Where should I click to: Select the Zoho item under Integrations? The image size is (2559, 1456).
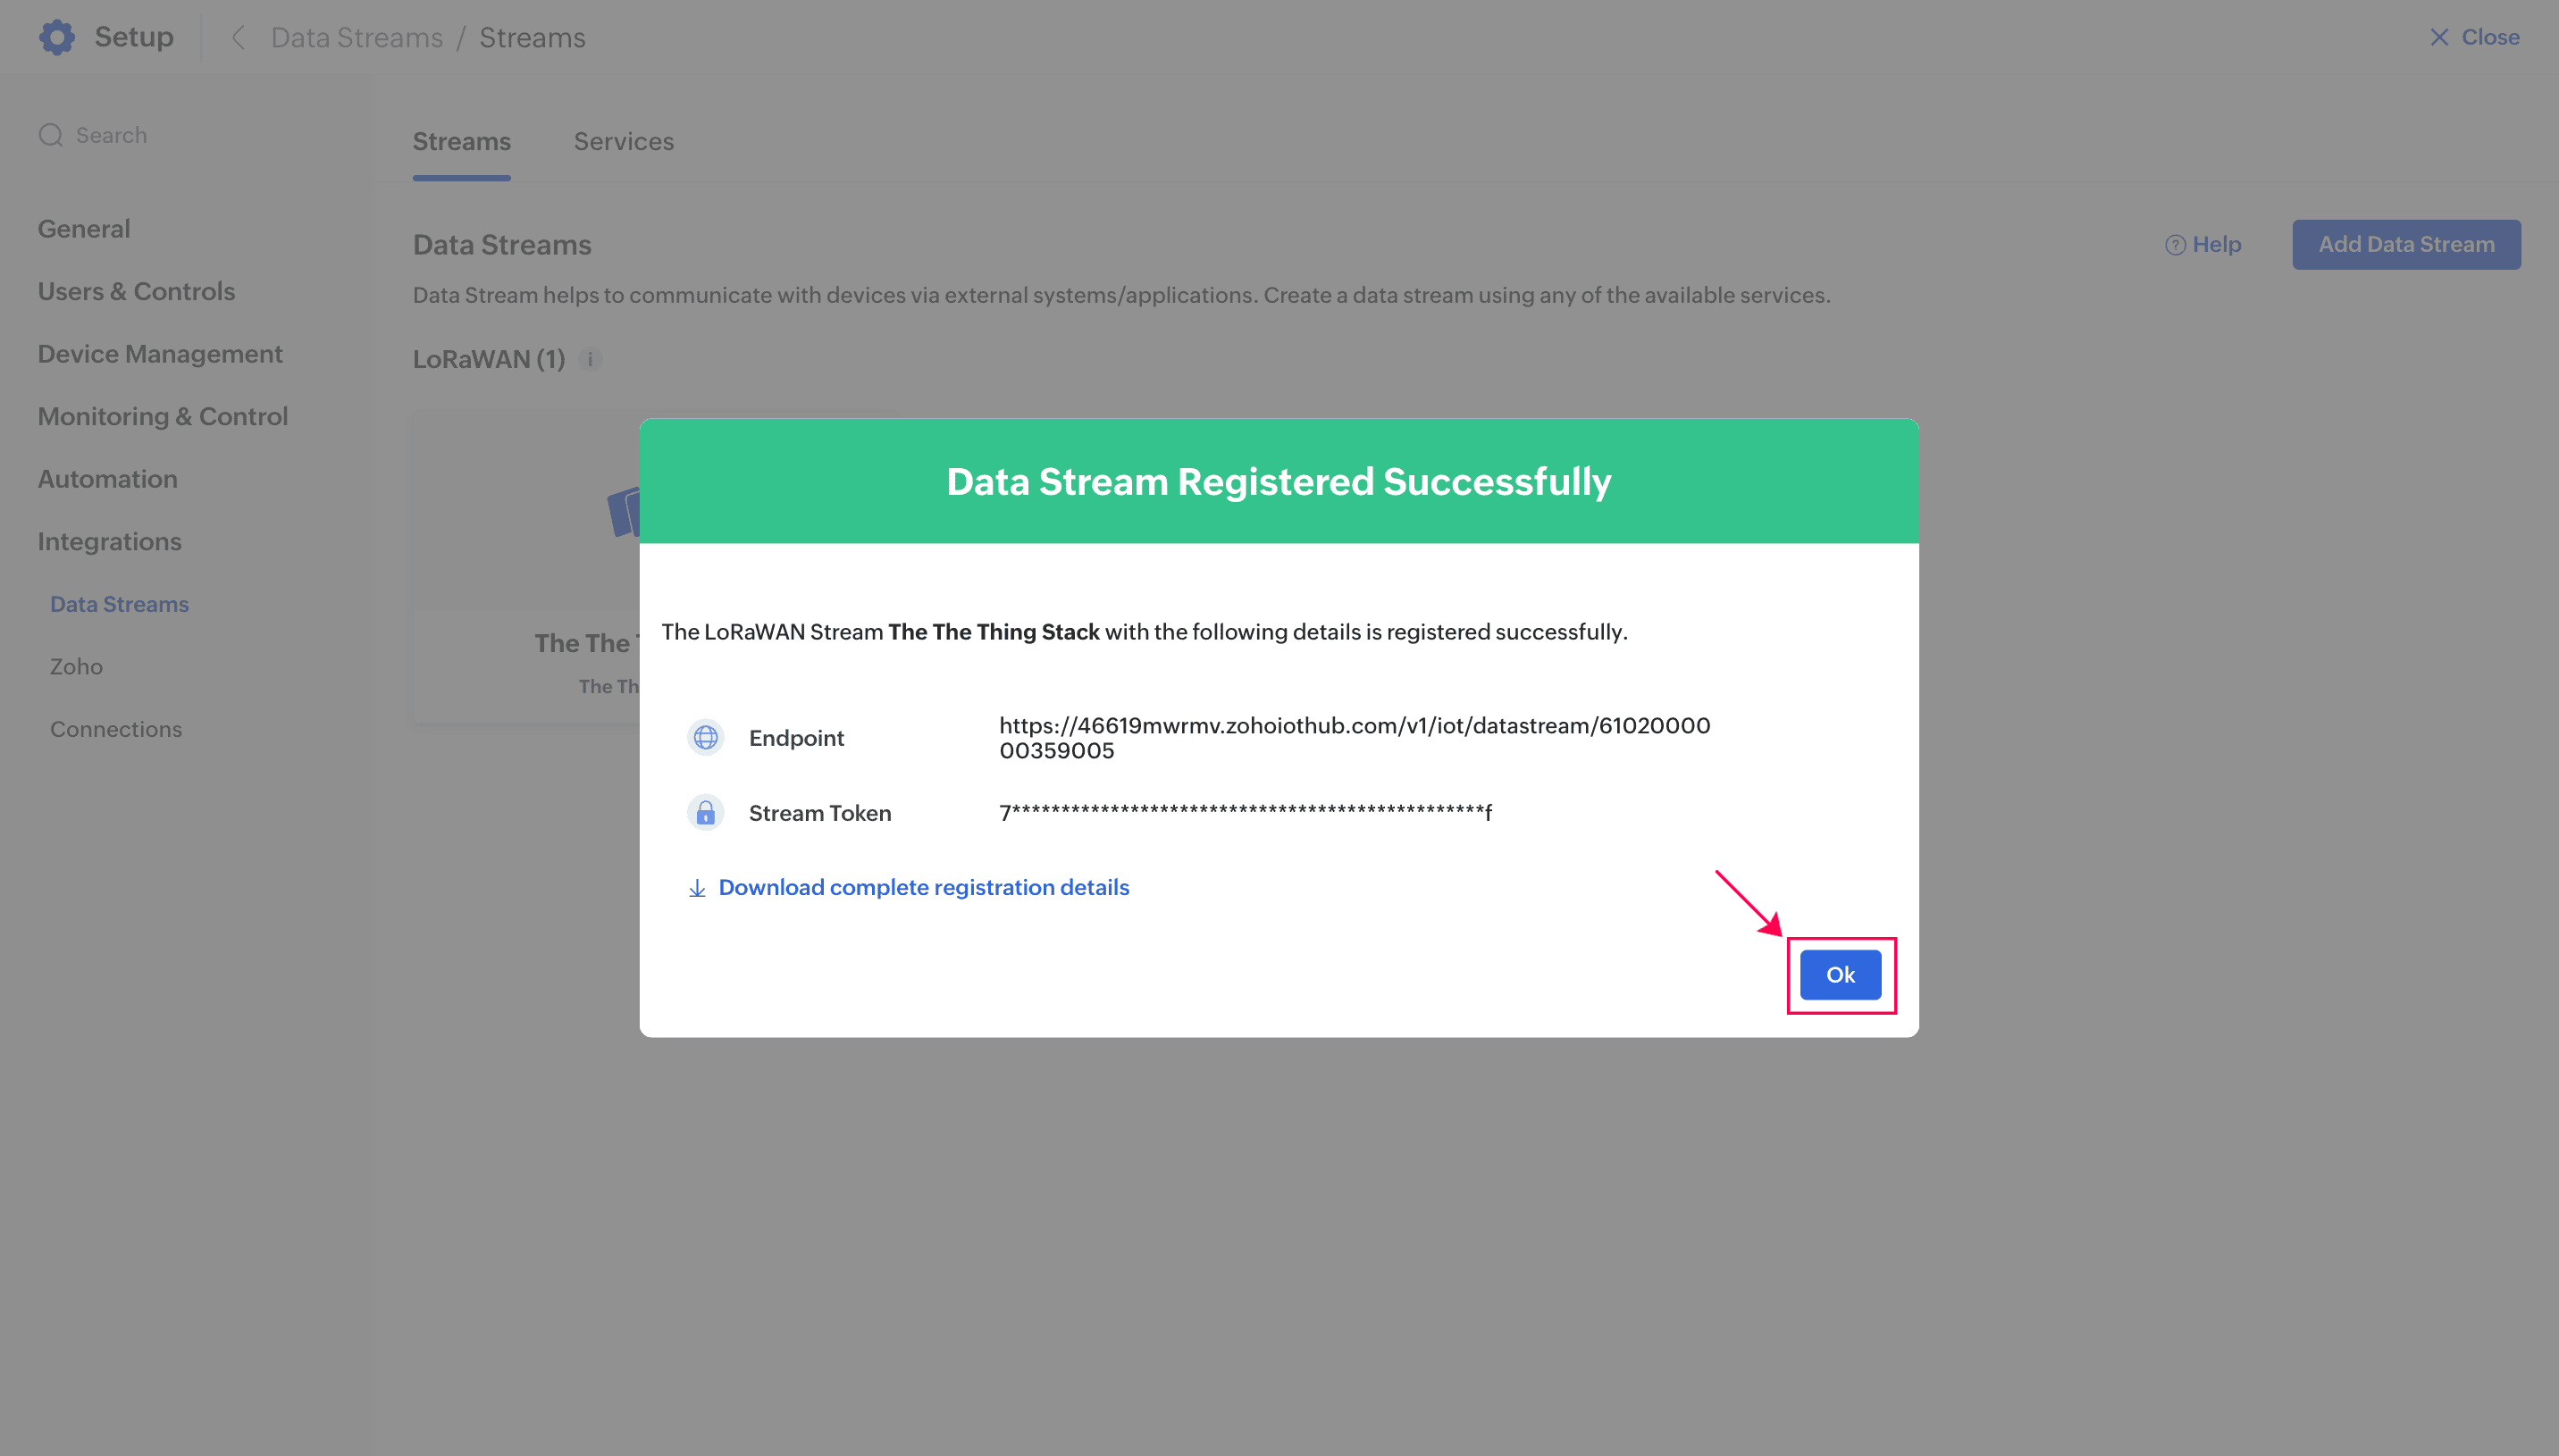tap(75, 666)
